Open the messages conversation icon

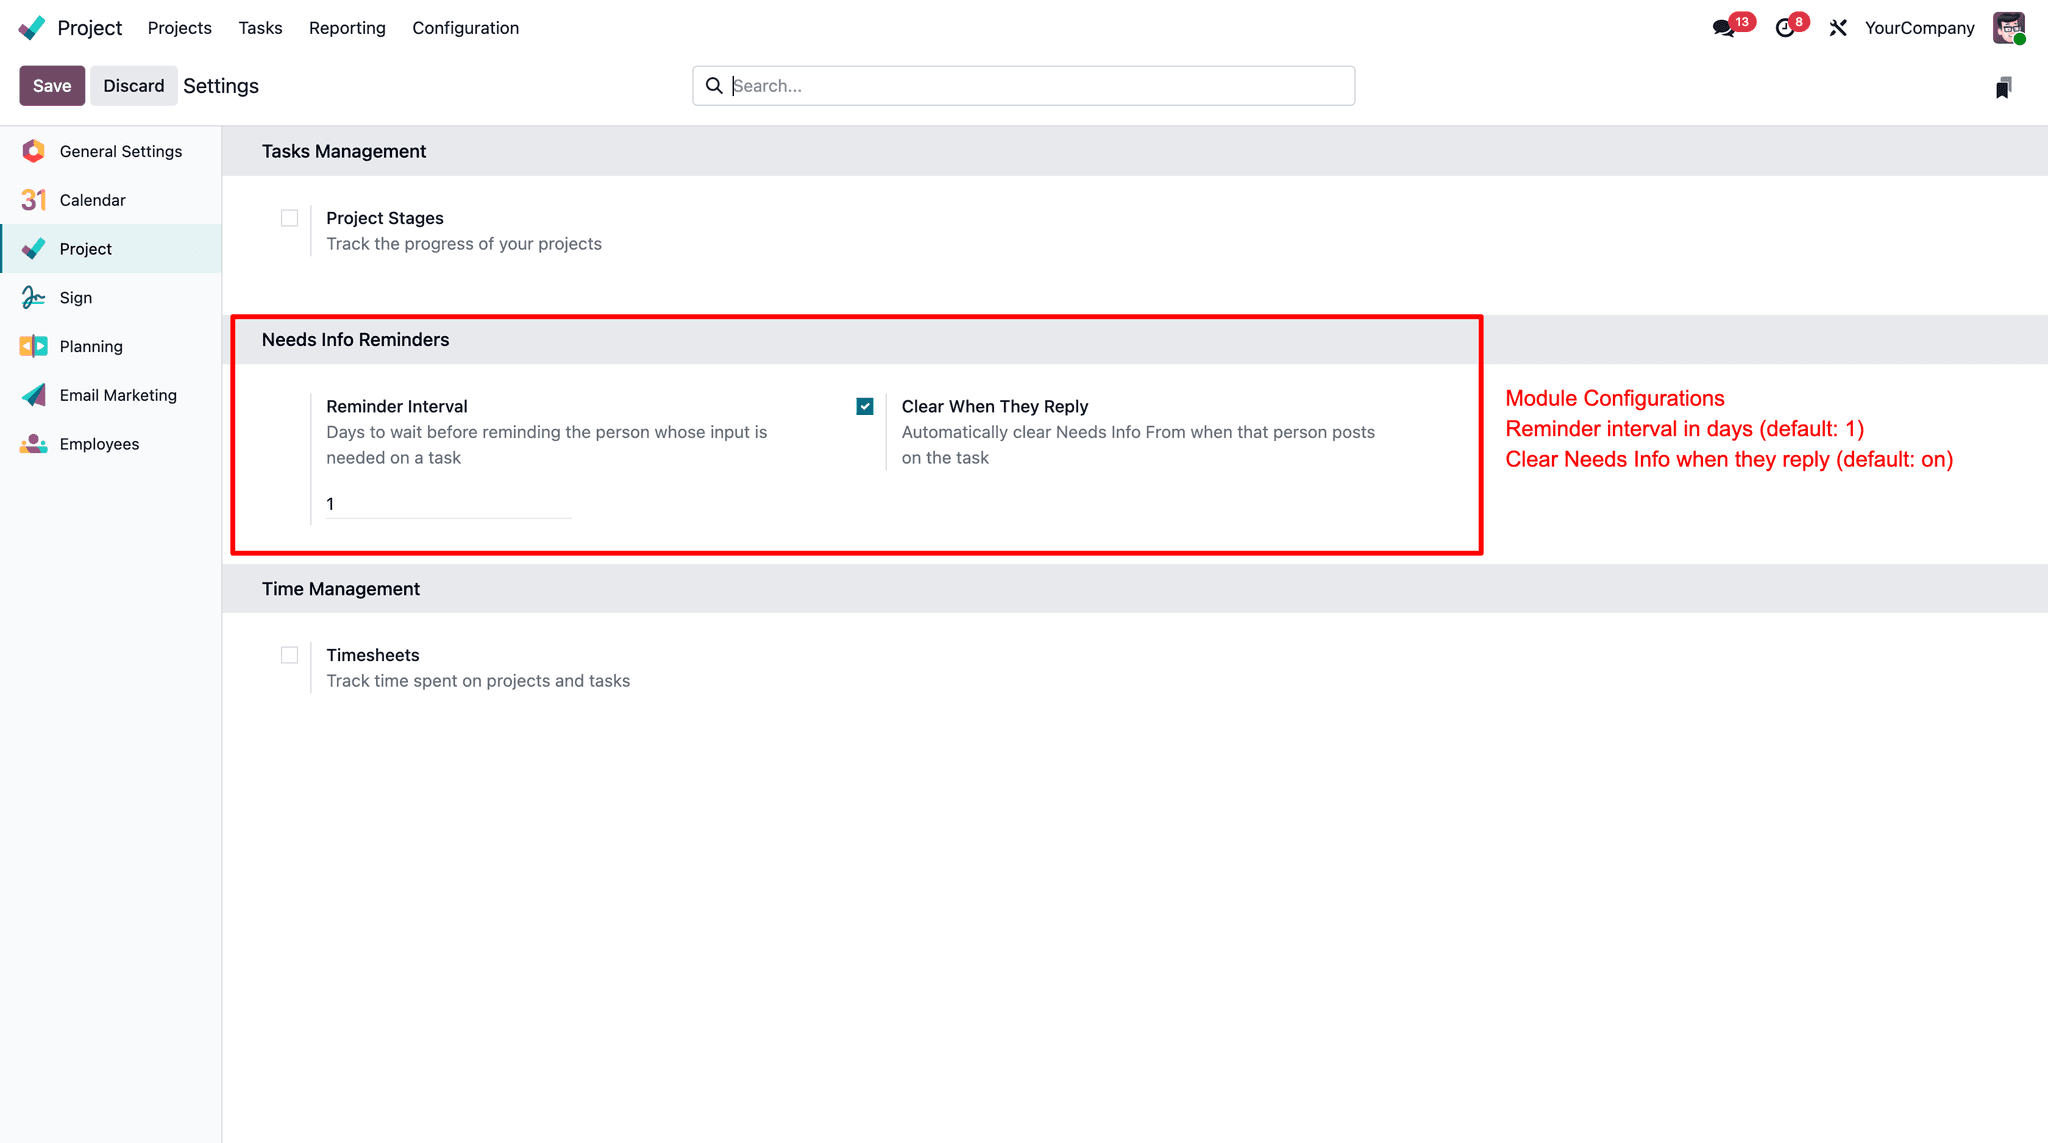tap(1723, 28)
